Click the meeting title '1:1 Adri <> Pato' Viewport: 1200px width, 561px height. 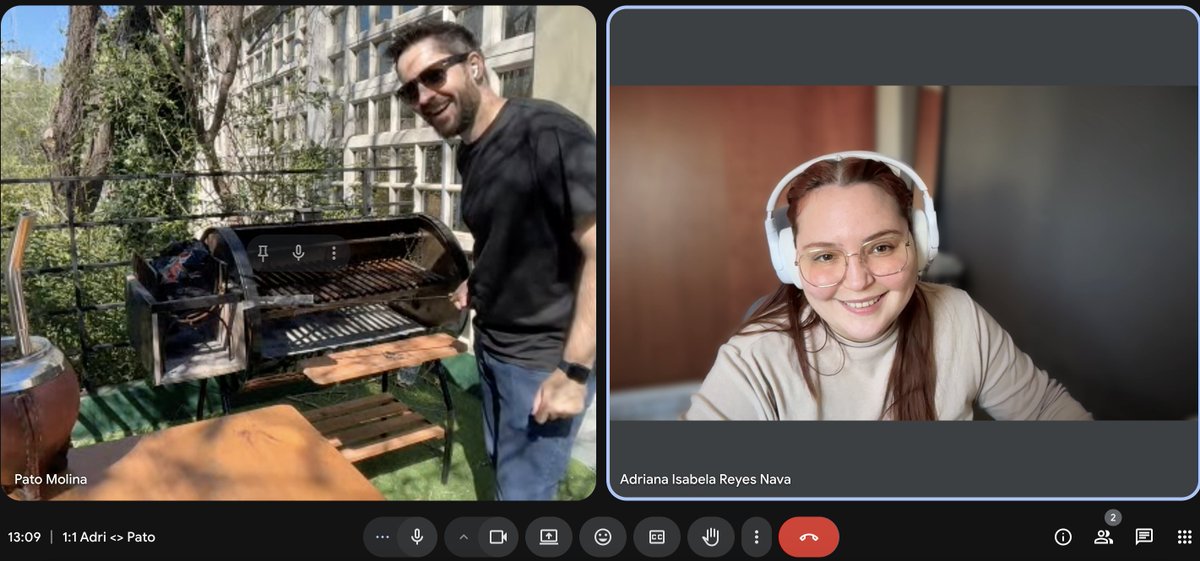pos(109,537)
